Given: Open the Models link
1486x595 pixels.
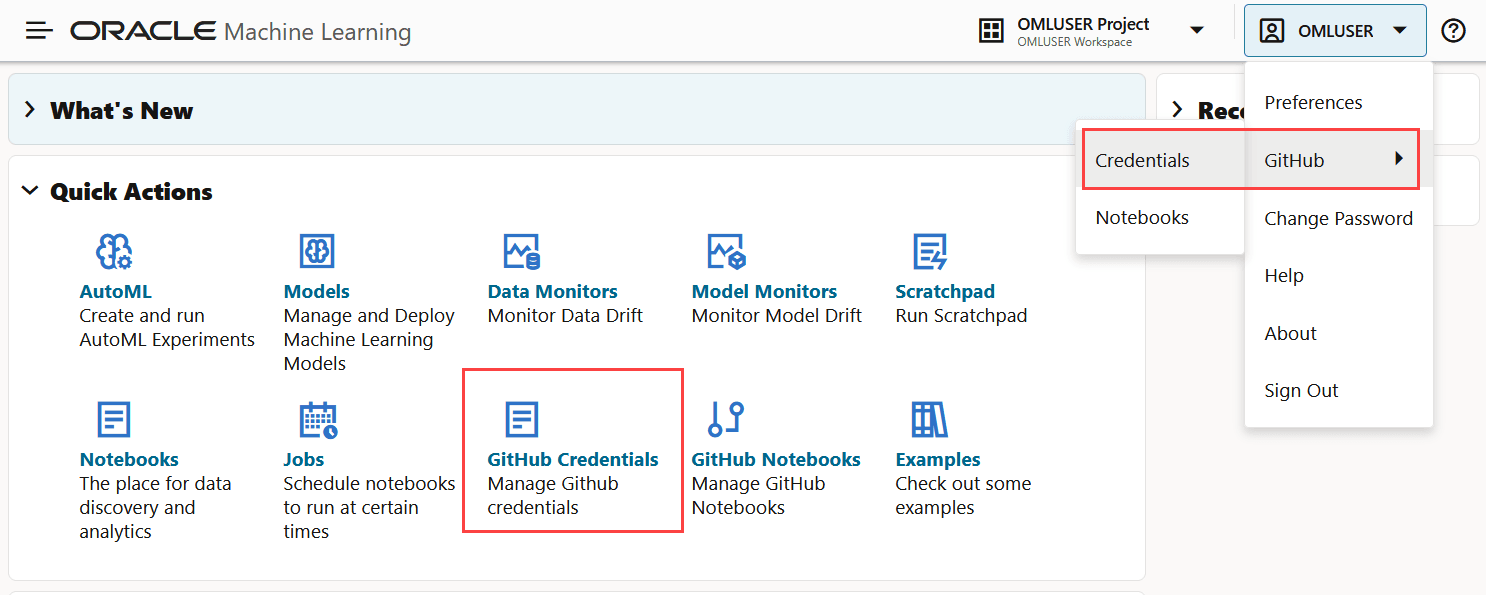Looking at the screenshot, I should [317, 292].
